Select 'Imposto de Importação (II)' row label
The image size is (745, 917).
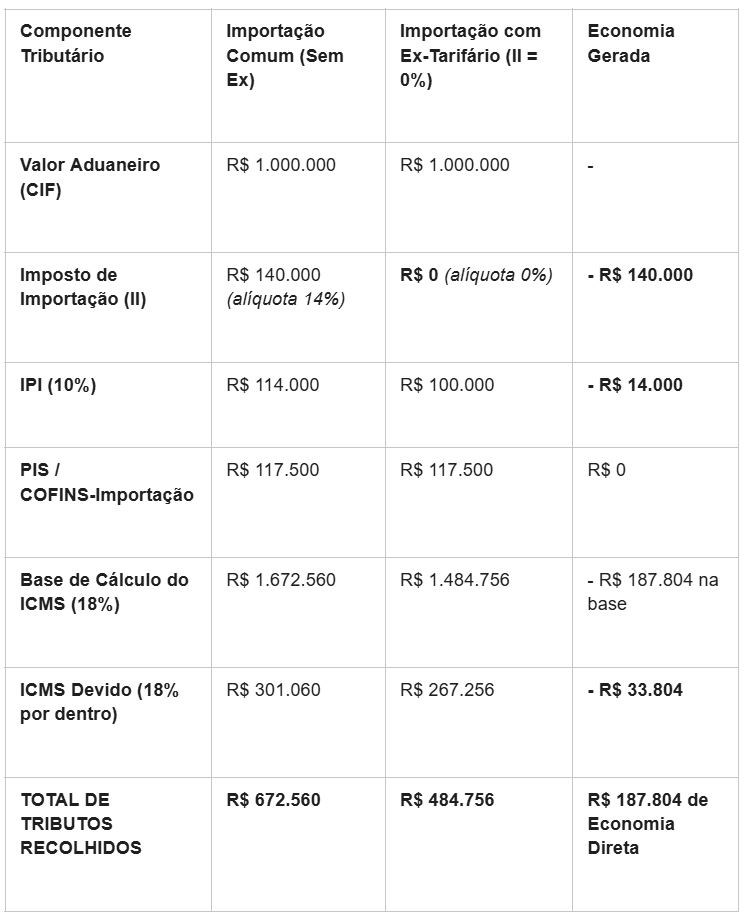click(x=83, y=287)
